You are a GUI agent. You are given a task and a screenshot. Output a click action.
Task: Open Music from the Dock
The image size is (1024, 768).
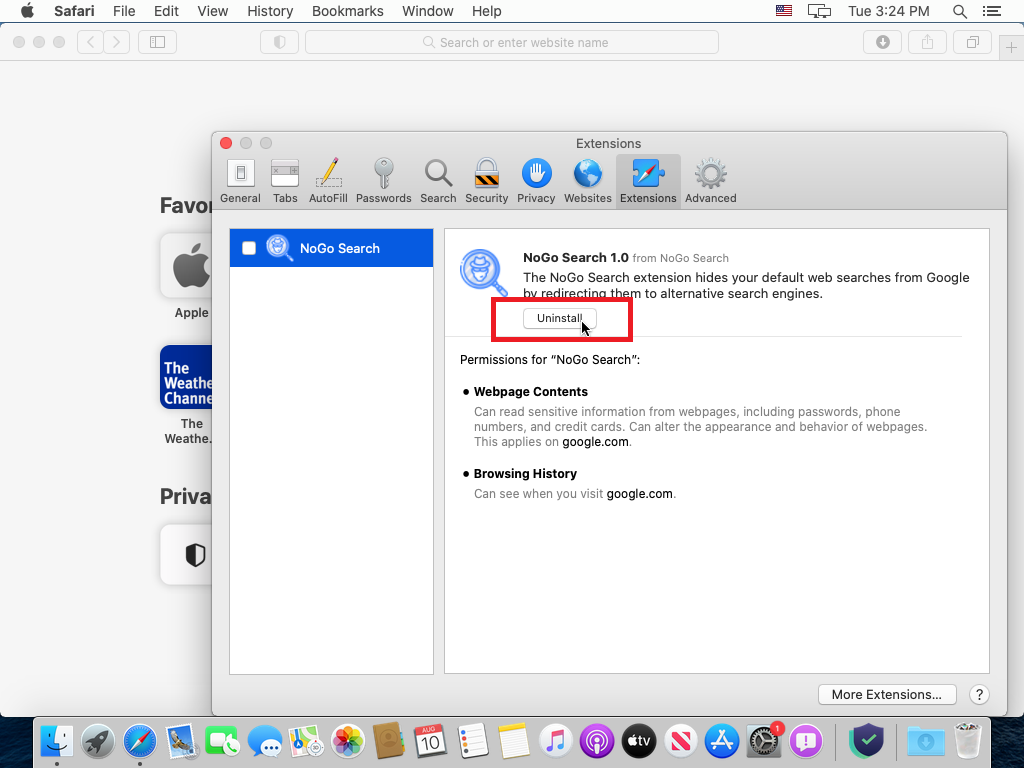[555, 741]
